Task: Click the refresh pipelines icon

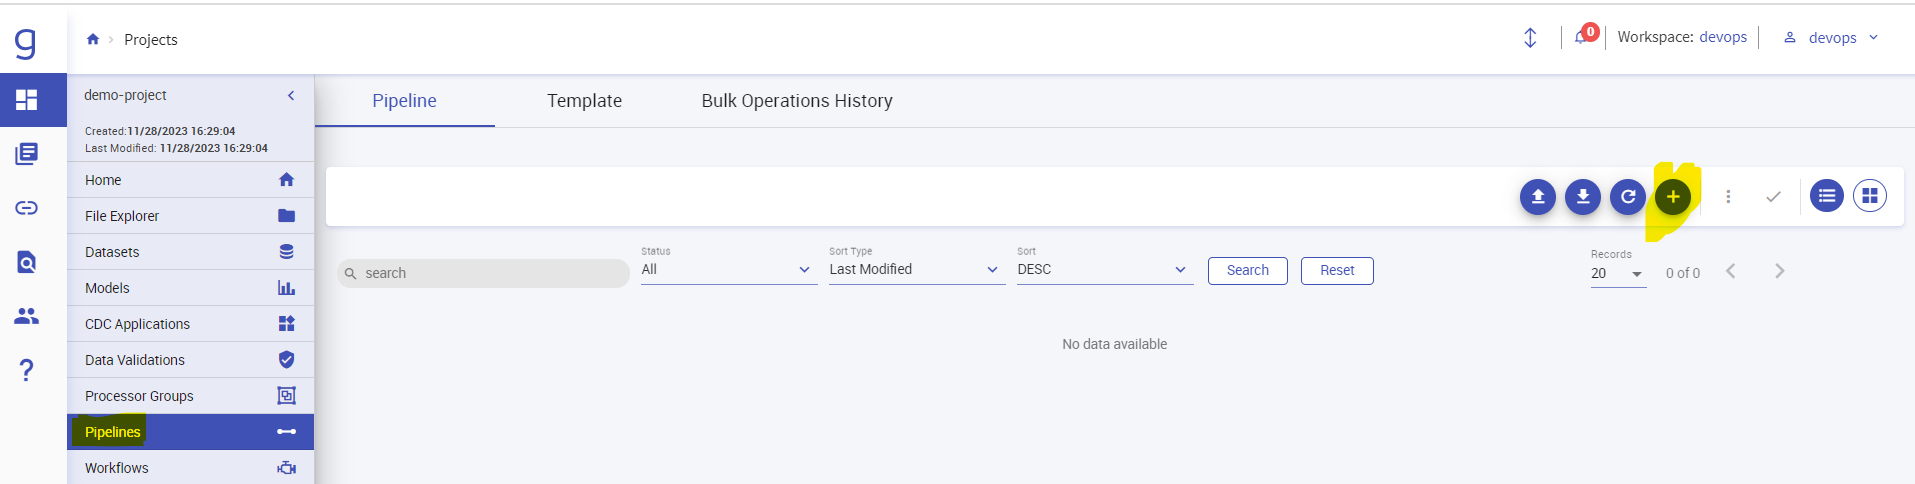Action: (1628, 197)
